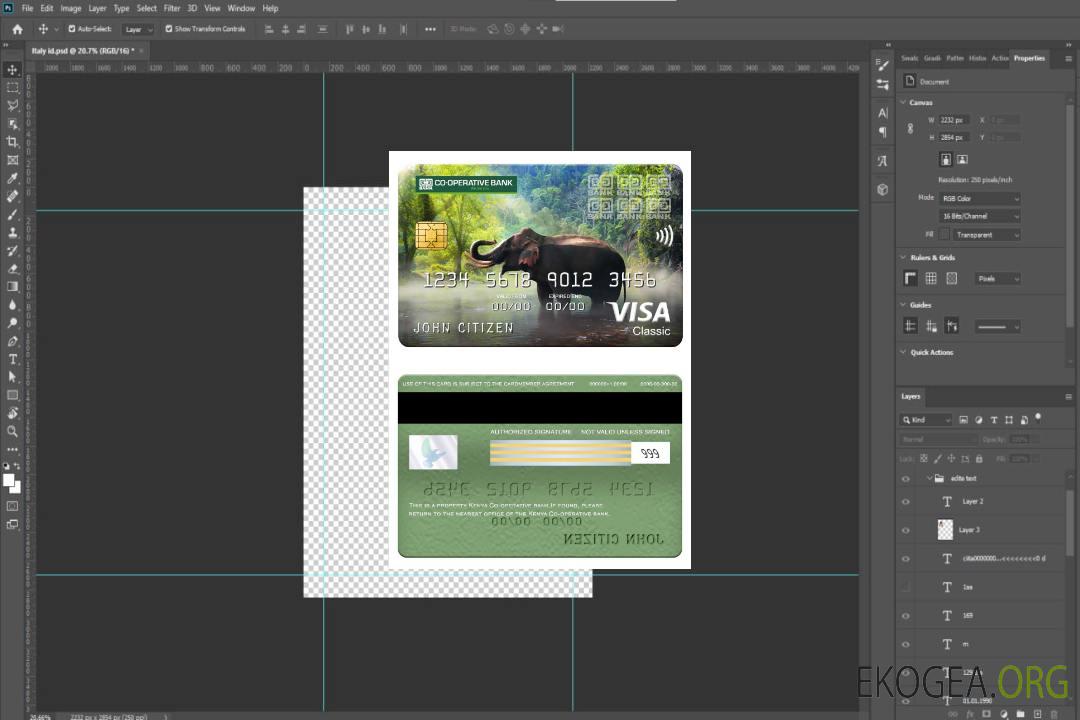
Task: Open the Properties panel options menu
Action: tap(1068, 59)
